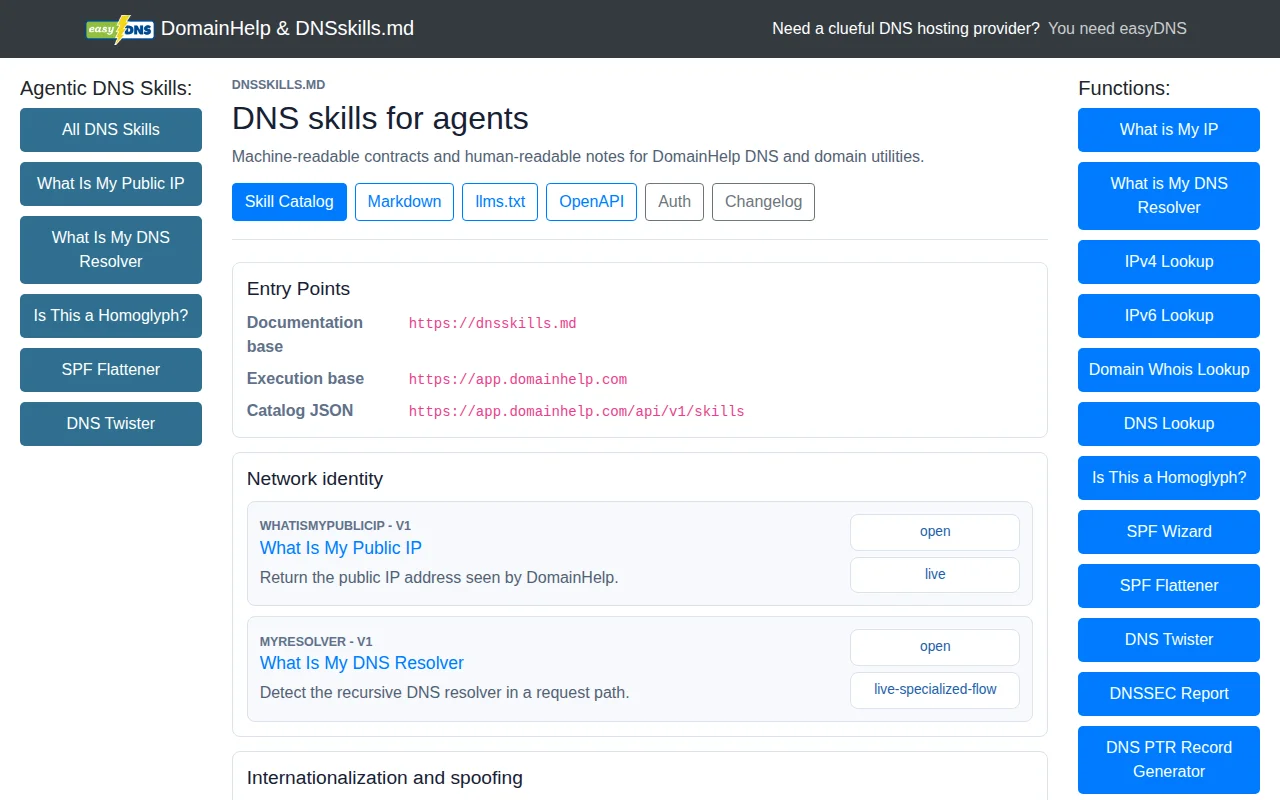Image resolution: width=1280 pixels, height=800 pixels.
Task: Open the What Is My DNS Resolver skill link
Action: click(x=362, y=663)
